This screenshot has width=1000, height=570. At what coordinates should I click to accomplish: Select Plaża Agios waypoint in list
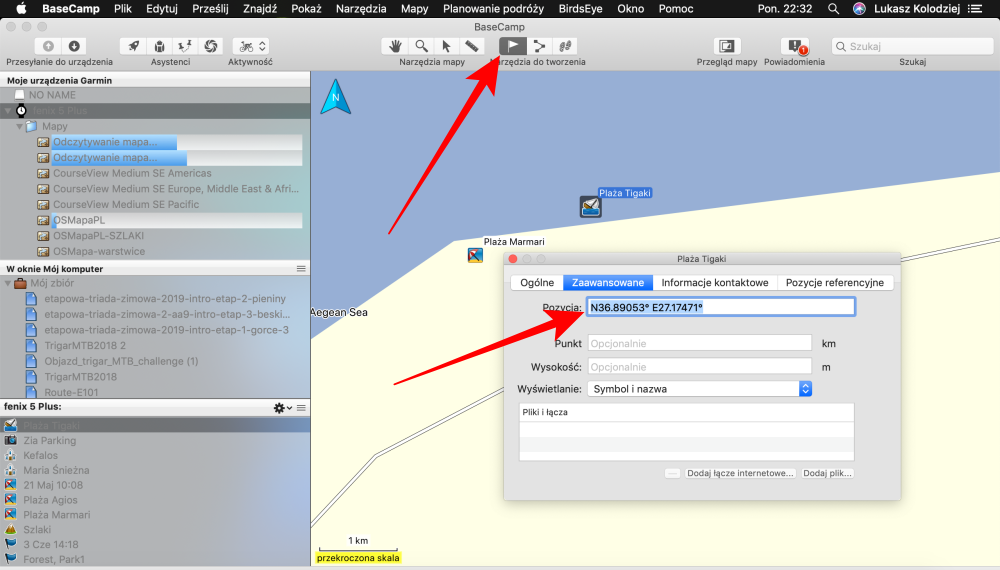(50, 500)
